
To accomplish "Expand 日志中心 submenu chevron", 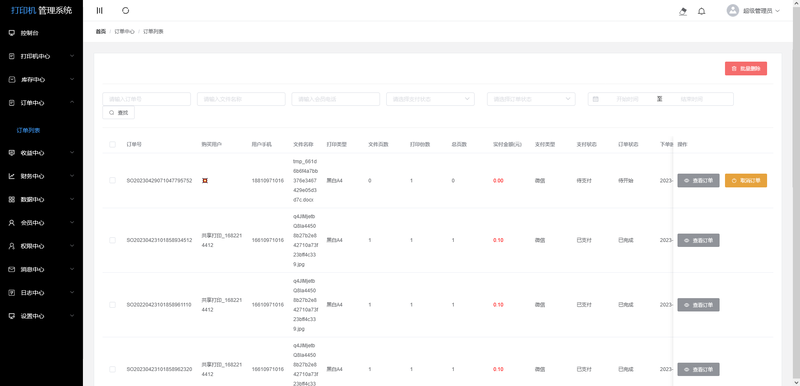I will (72, 293).
